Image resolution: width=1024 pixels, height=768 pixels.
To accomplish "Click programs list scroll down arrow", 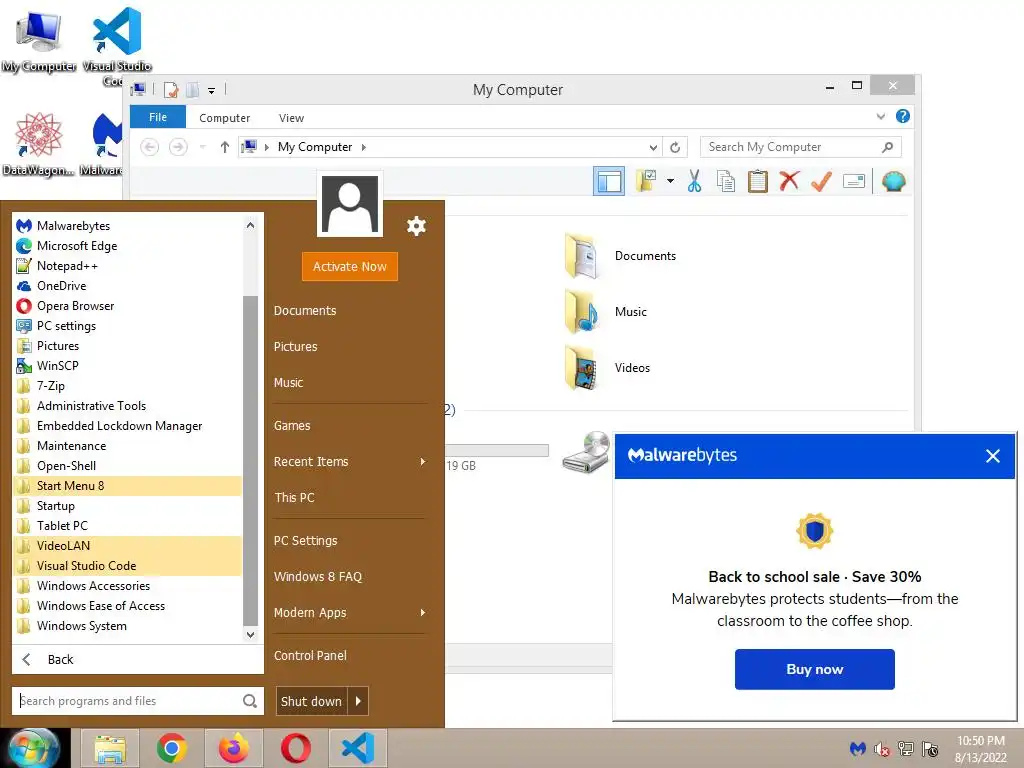I will (x=250, y=634).
